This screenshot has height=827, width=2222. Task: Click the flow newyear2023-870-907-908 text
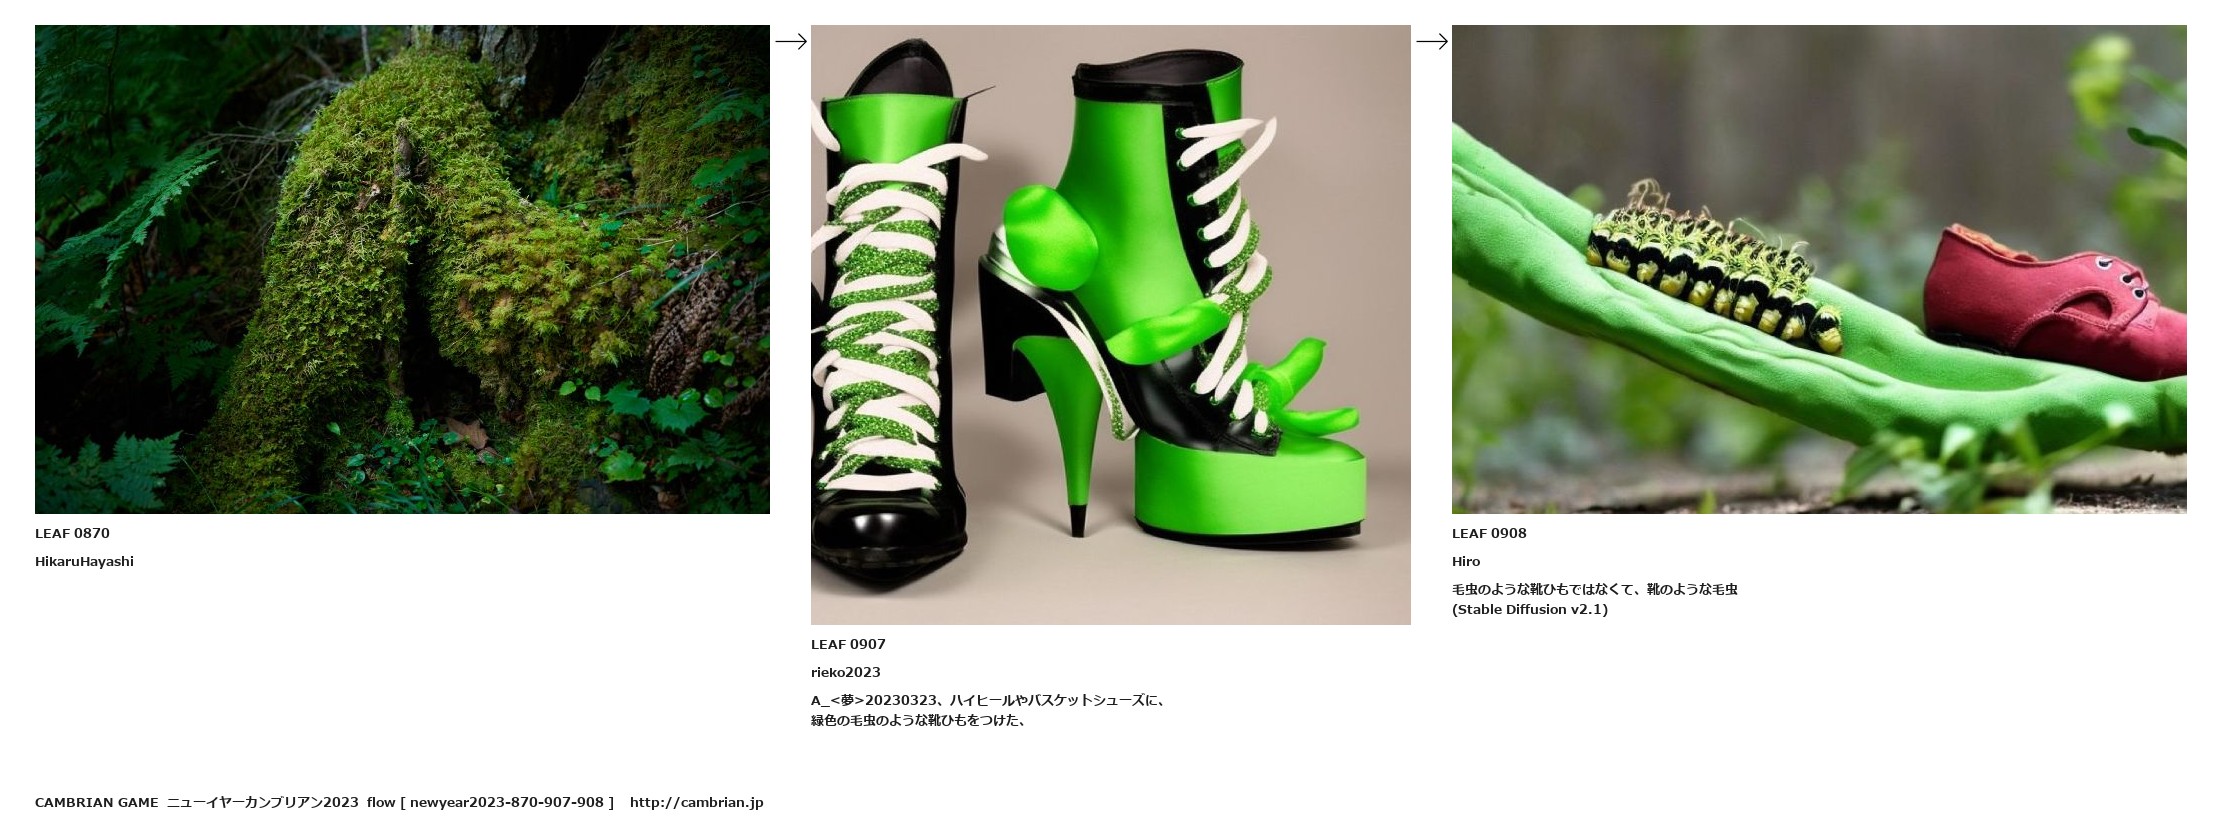[490, 802]
